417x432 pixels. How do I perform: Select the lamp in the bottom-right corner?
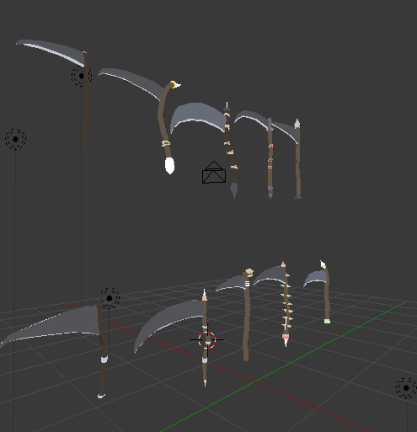tap(406, 388)
